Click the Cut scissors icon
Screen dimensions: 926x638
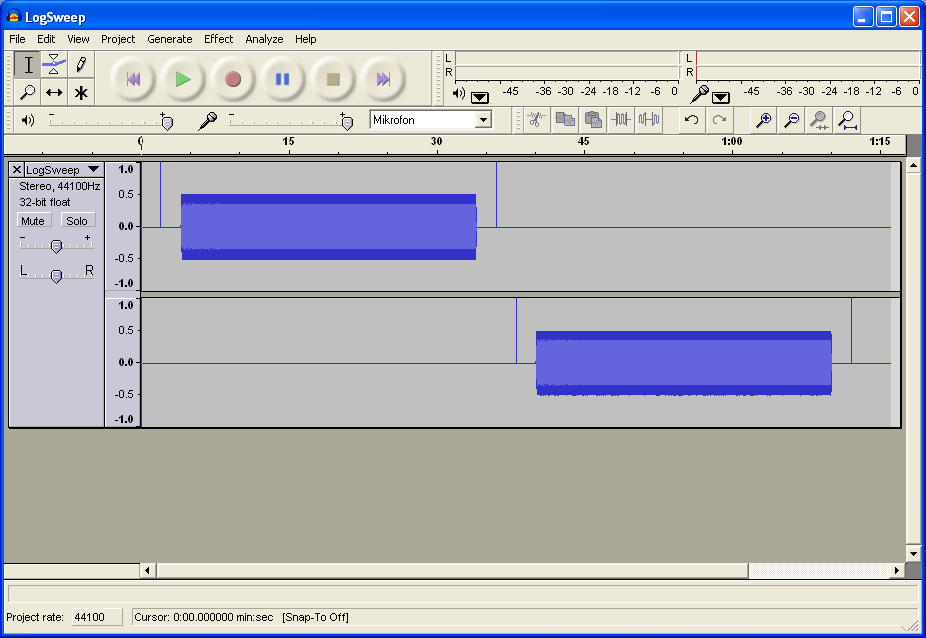click(536, 120)
